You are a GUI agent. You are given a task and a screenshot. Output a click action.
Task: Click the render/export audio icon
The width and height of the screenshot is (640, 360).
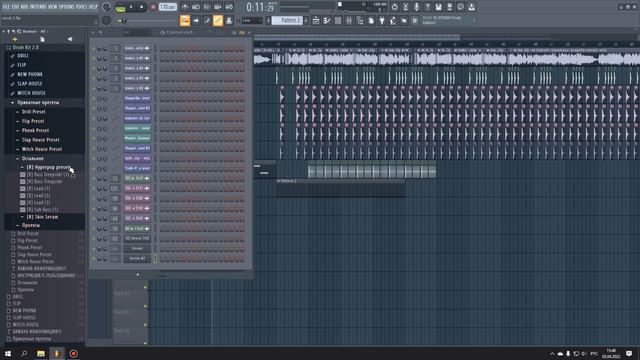449,7
